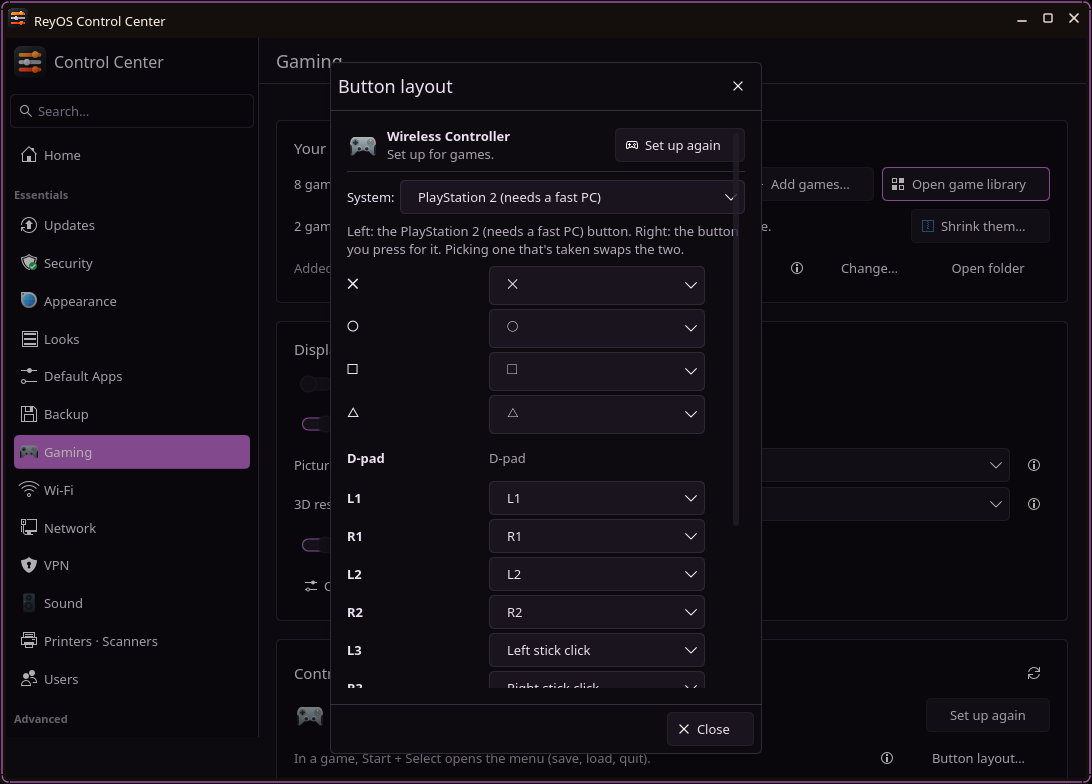The height and width of the screenshot is (784, 1092).
Task: Expand the L3 dropdown showing Left stick click
Action: tap(596, 650)
